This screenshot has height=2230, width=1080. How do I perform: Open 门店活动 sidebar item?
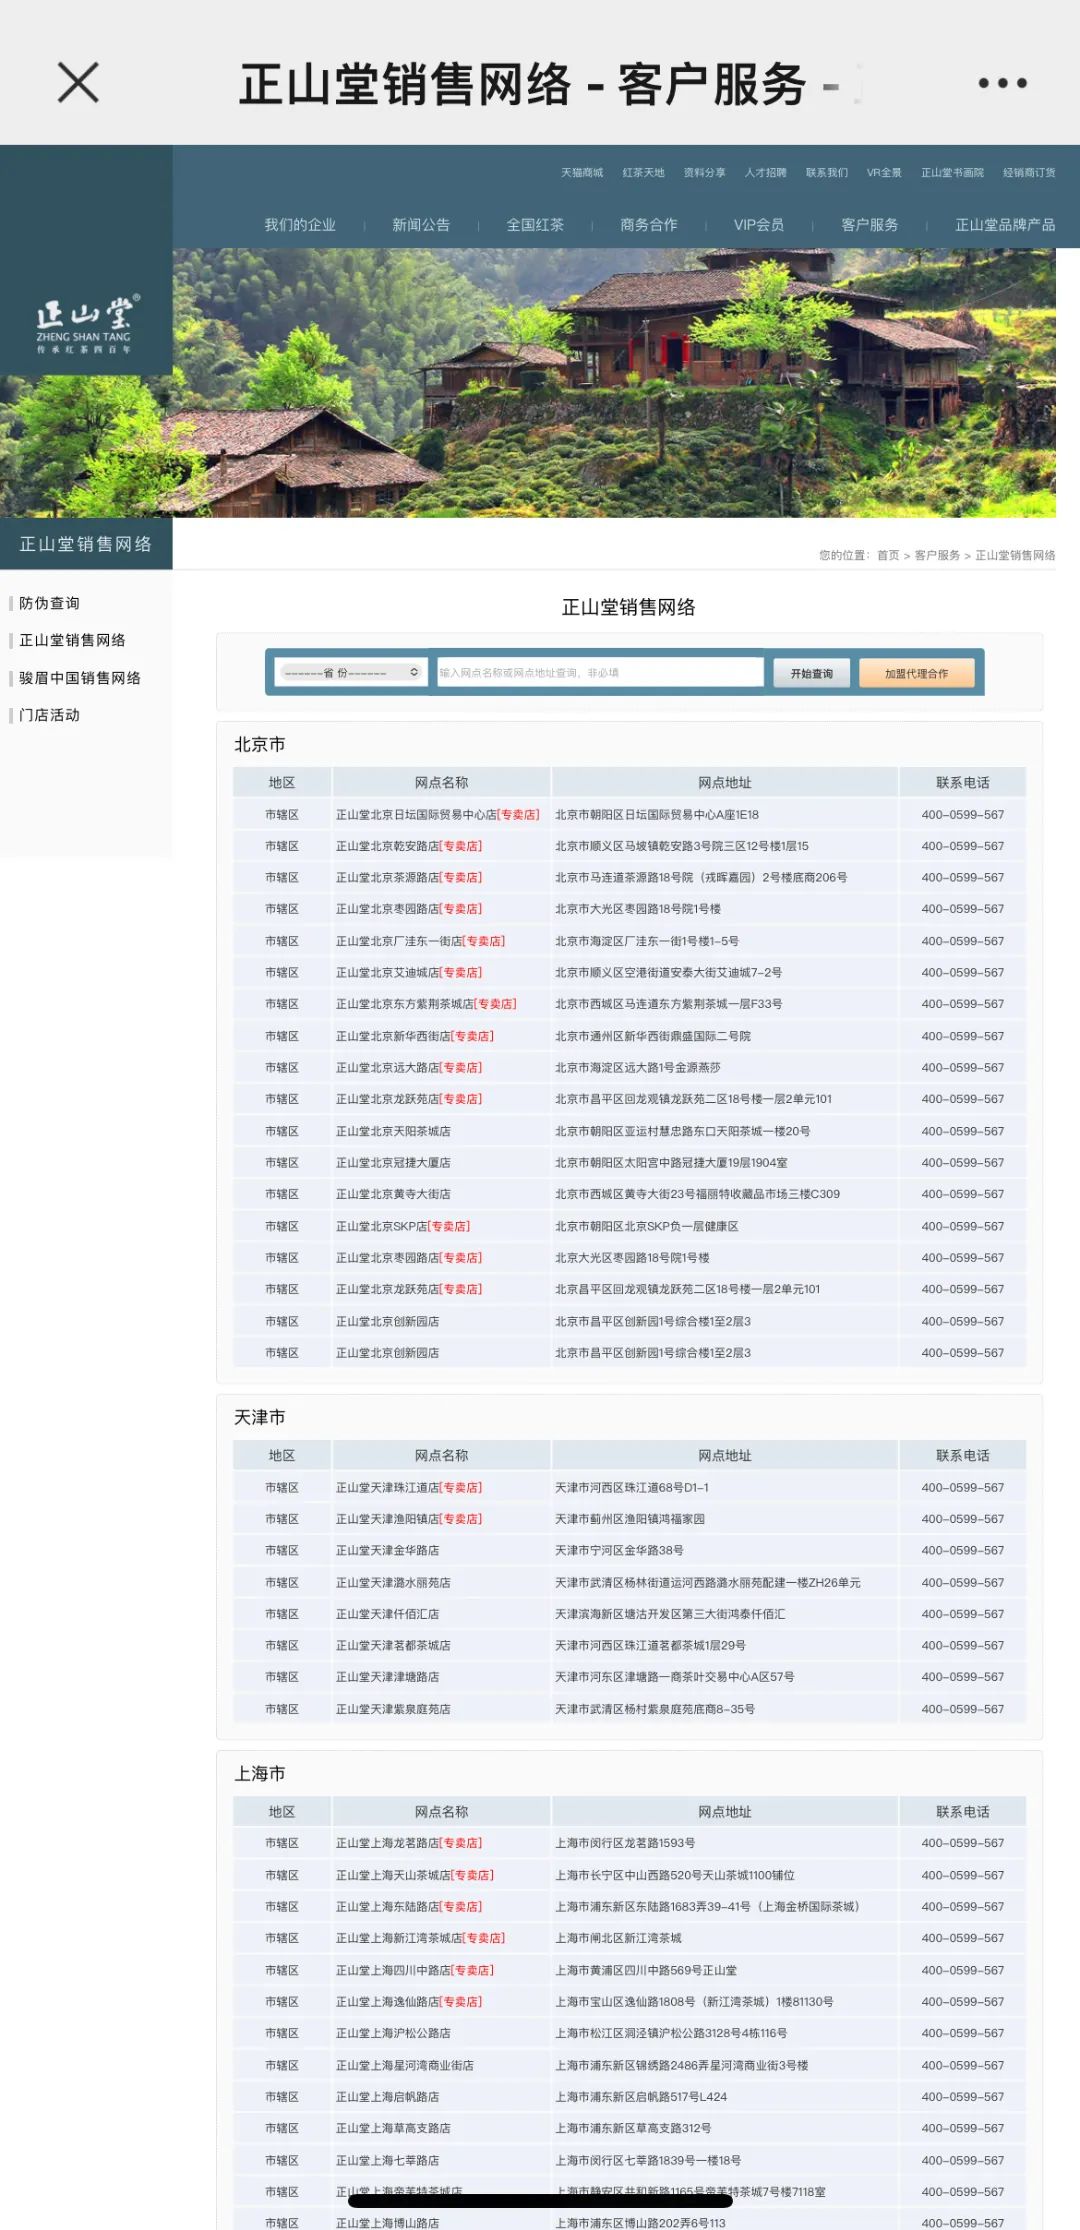(49, 715)
